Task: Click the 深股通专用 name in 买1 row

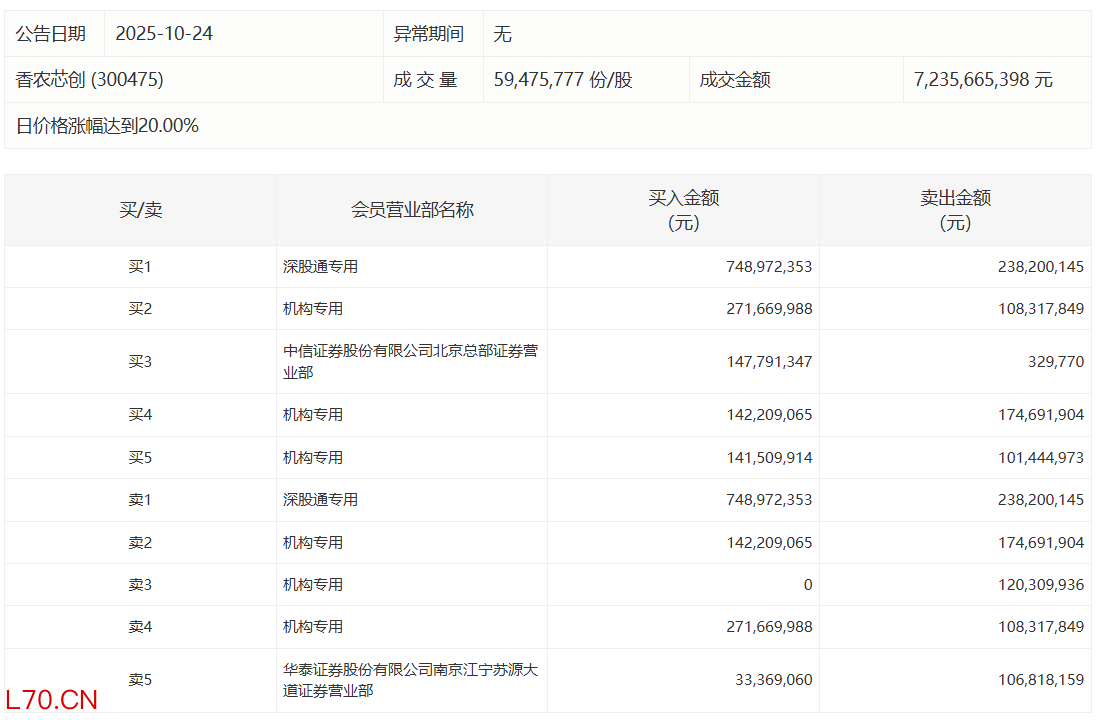Action: pos(320,267)
